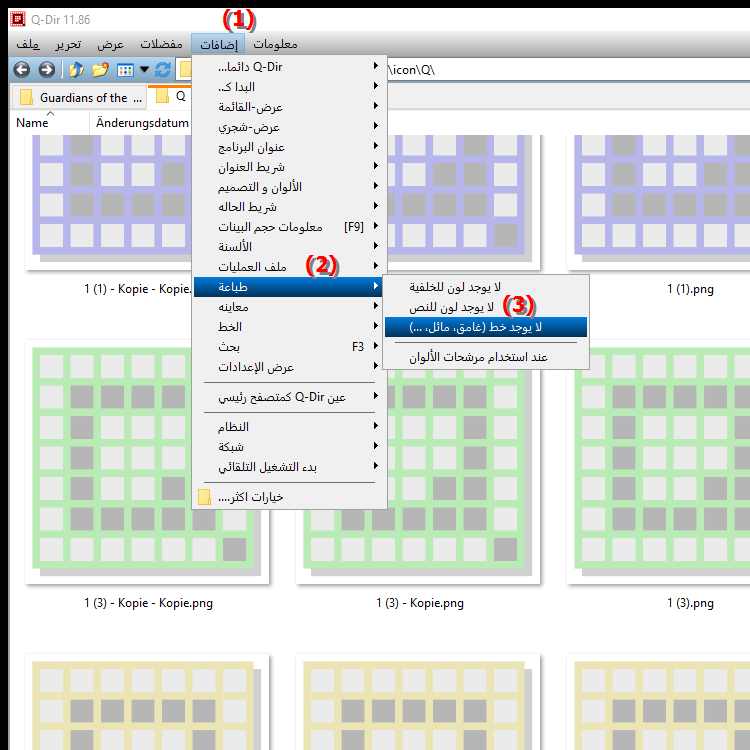The width and height of the screenshot is (750, 750).
Task: Open the الخط submenu
Action: tap(287, 327)
